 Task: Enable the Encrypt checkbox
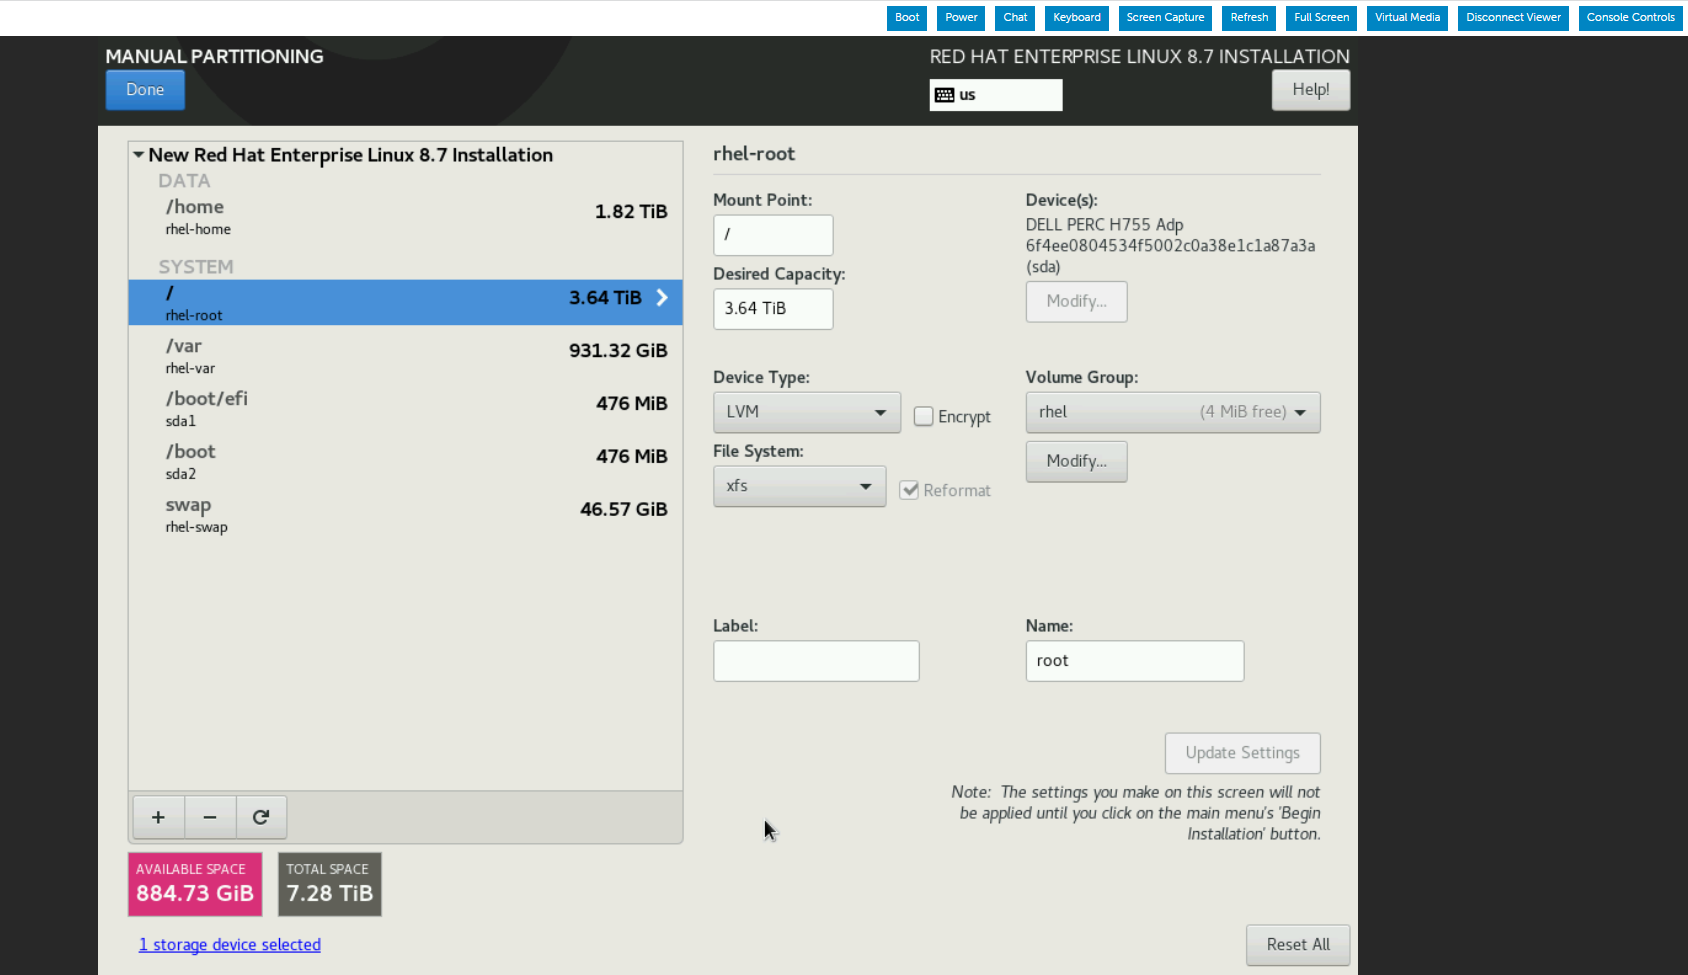tap(923, 416)
